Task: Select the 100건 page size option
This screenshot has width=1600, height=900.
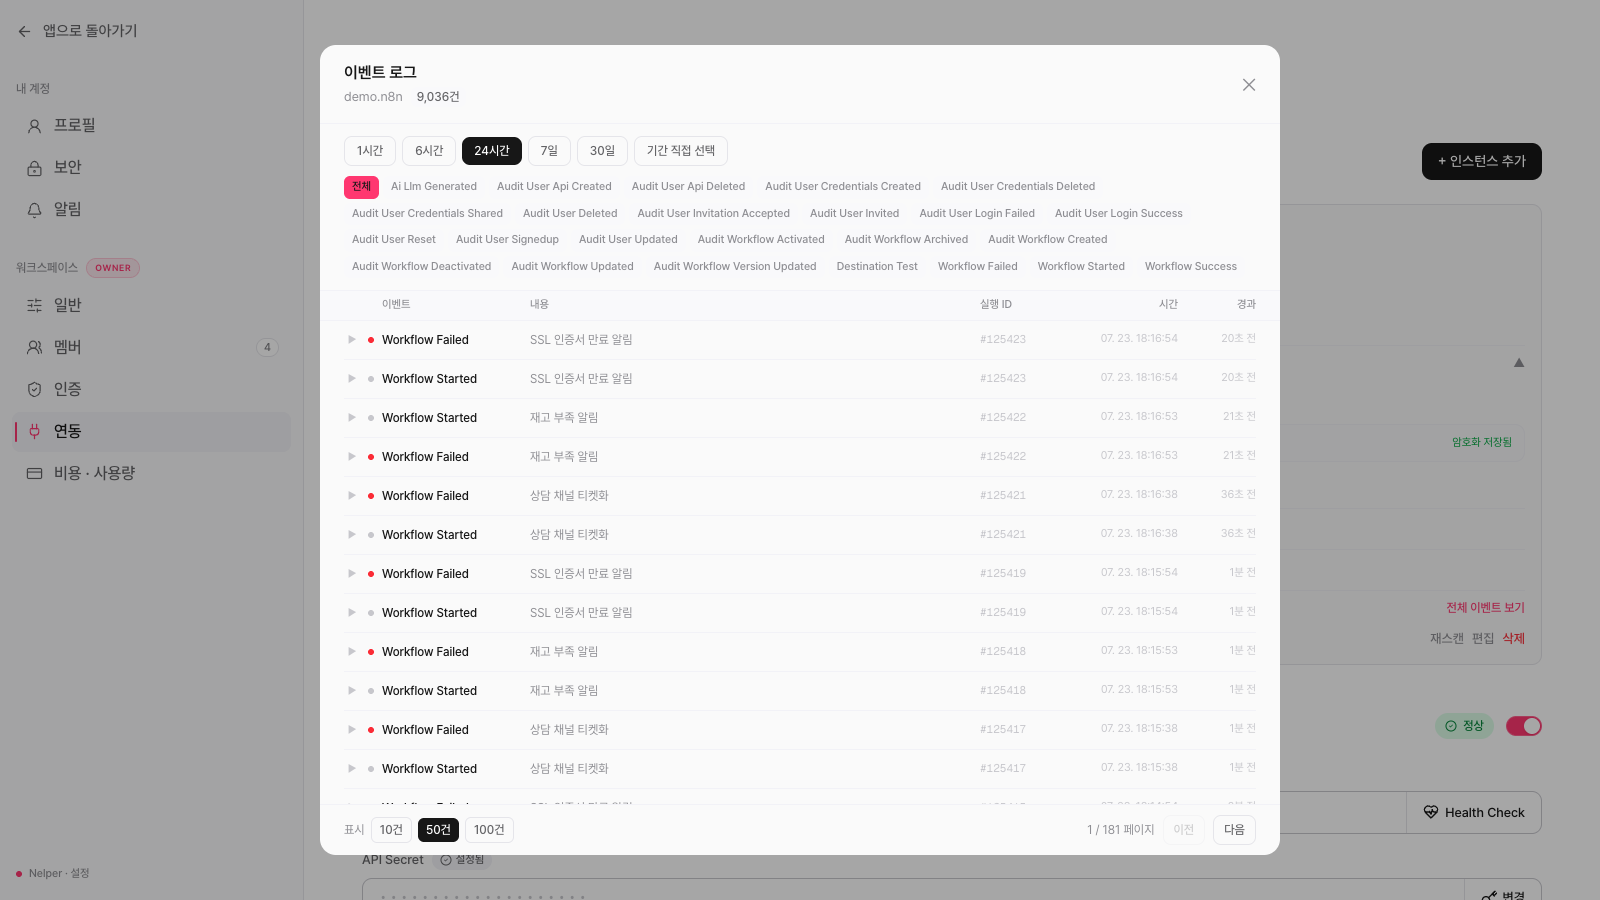Action: (x=489, y=830)
